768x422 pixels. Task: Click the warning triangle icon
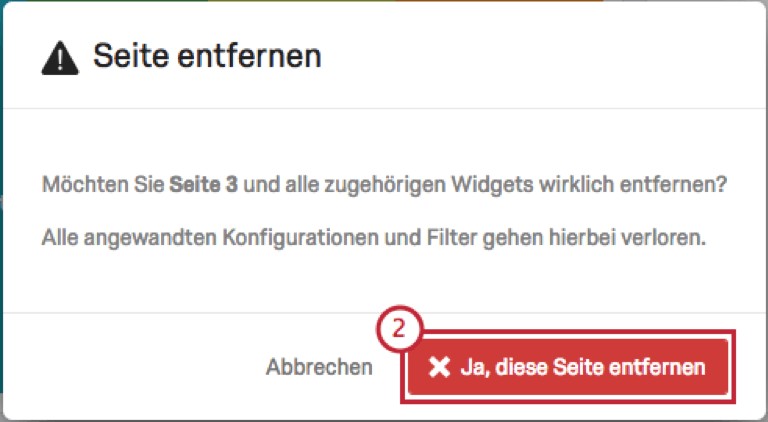[60, 58]
